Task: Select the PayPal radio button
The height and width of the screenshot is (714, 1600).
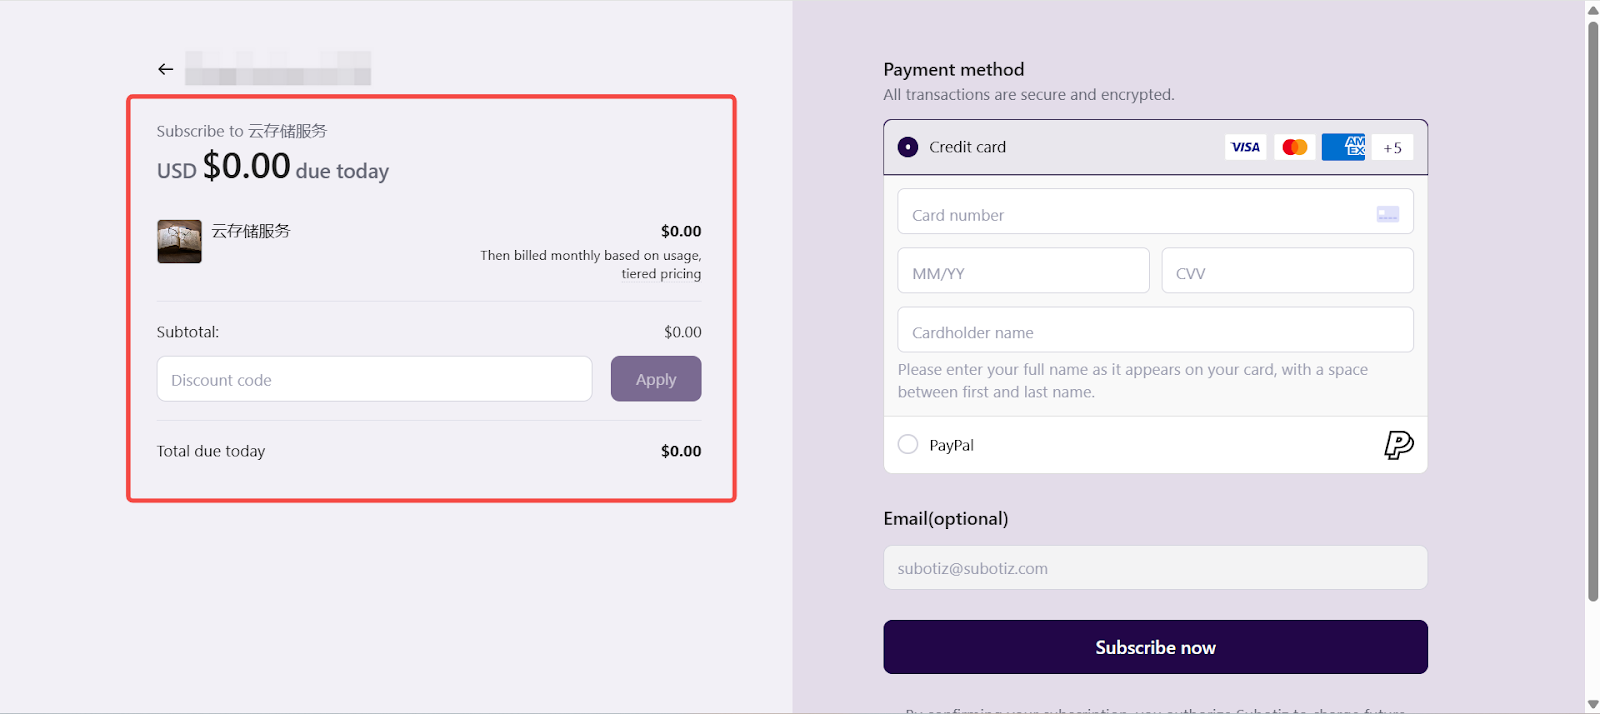Action: 908,444
